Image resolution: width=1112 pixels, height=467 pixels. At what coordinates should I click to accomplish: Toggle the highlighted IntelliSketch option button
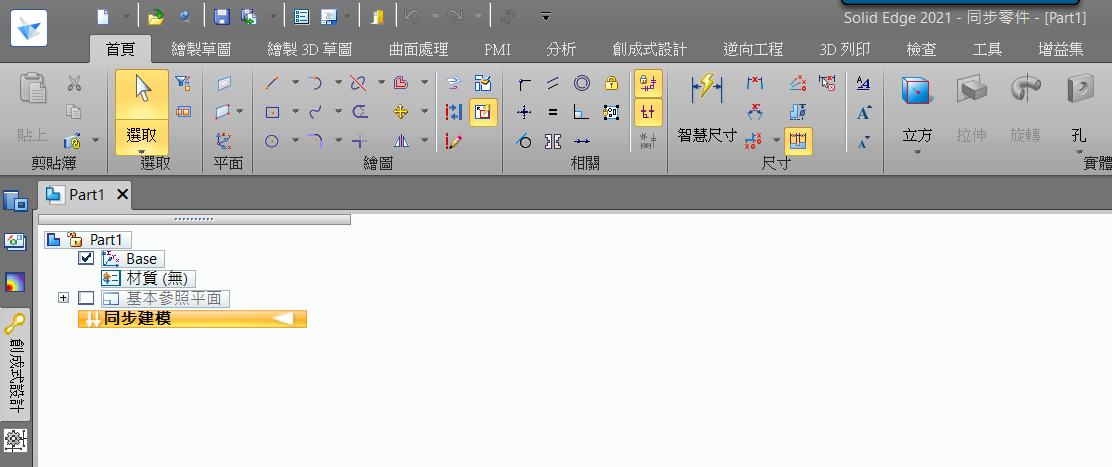coord(484,112)
